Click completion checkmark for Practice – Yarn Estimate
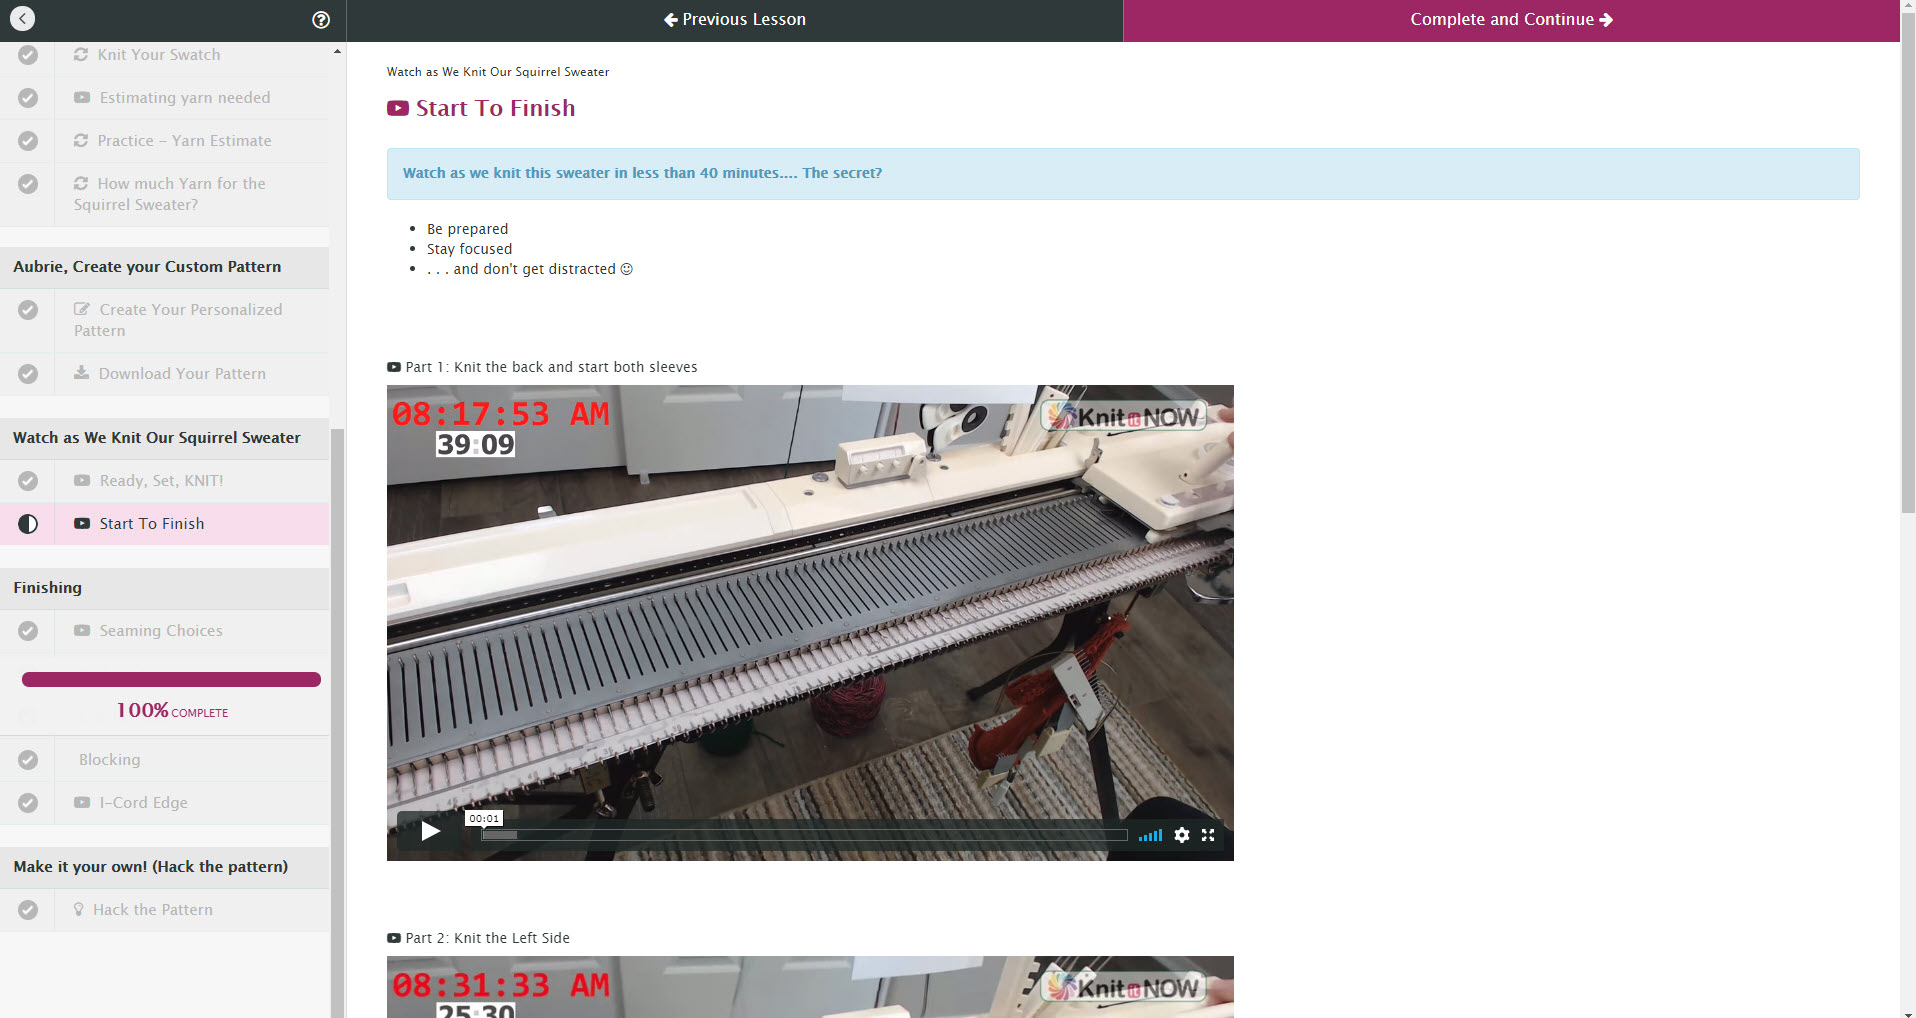The height and width of the screenshot is (1018, 1916). pyautogui.click(x=28, y=141)
